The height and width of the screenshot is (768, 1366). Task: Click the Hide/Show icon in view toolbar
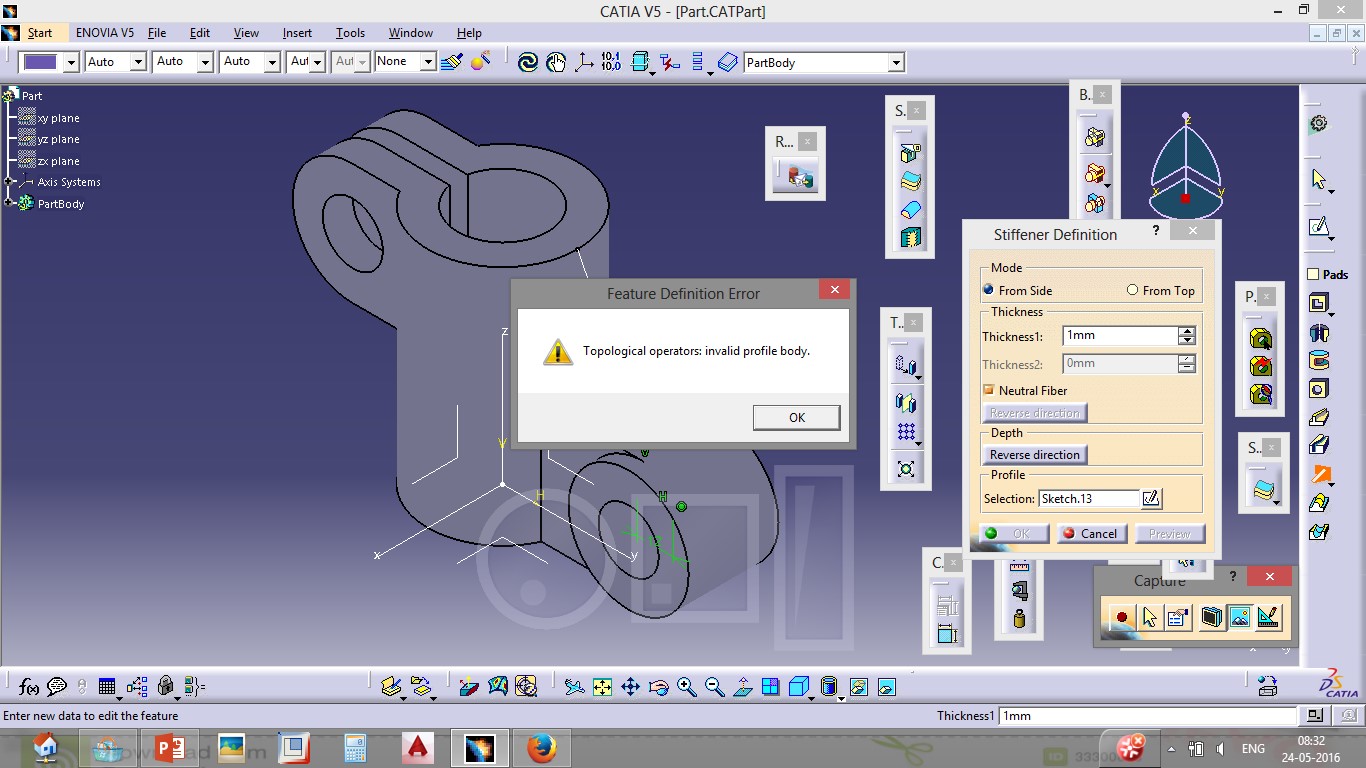[x=858, y=686]
